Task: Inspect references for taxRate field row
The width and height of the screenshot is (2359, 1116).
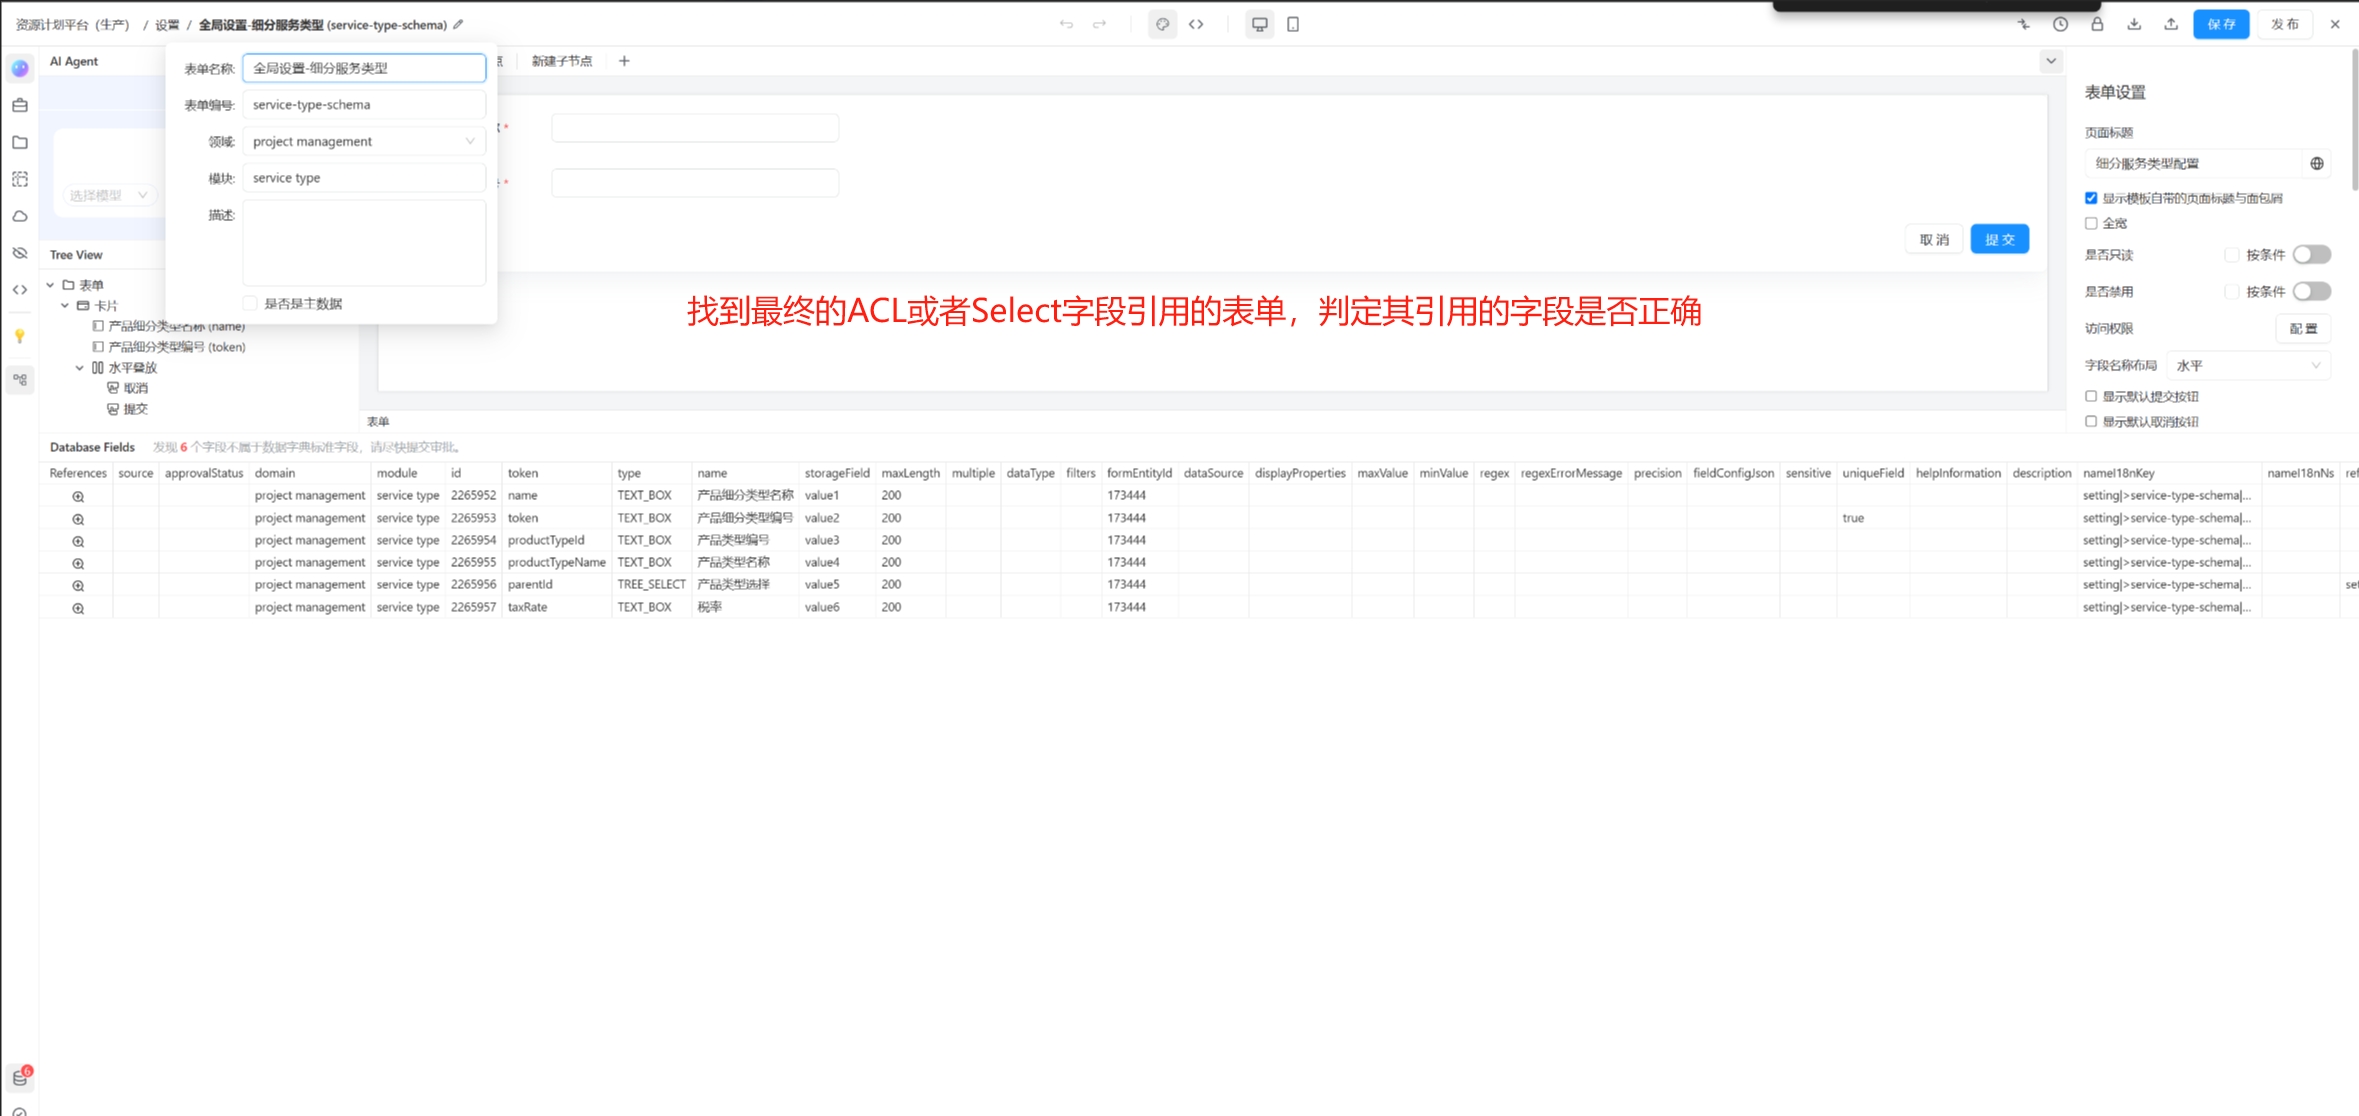Action: [x=78, y=608]
